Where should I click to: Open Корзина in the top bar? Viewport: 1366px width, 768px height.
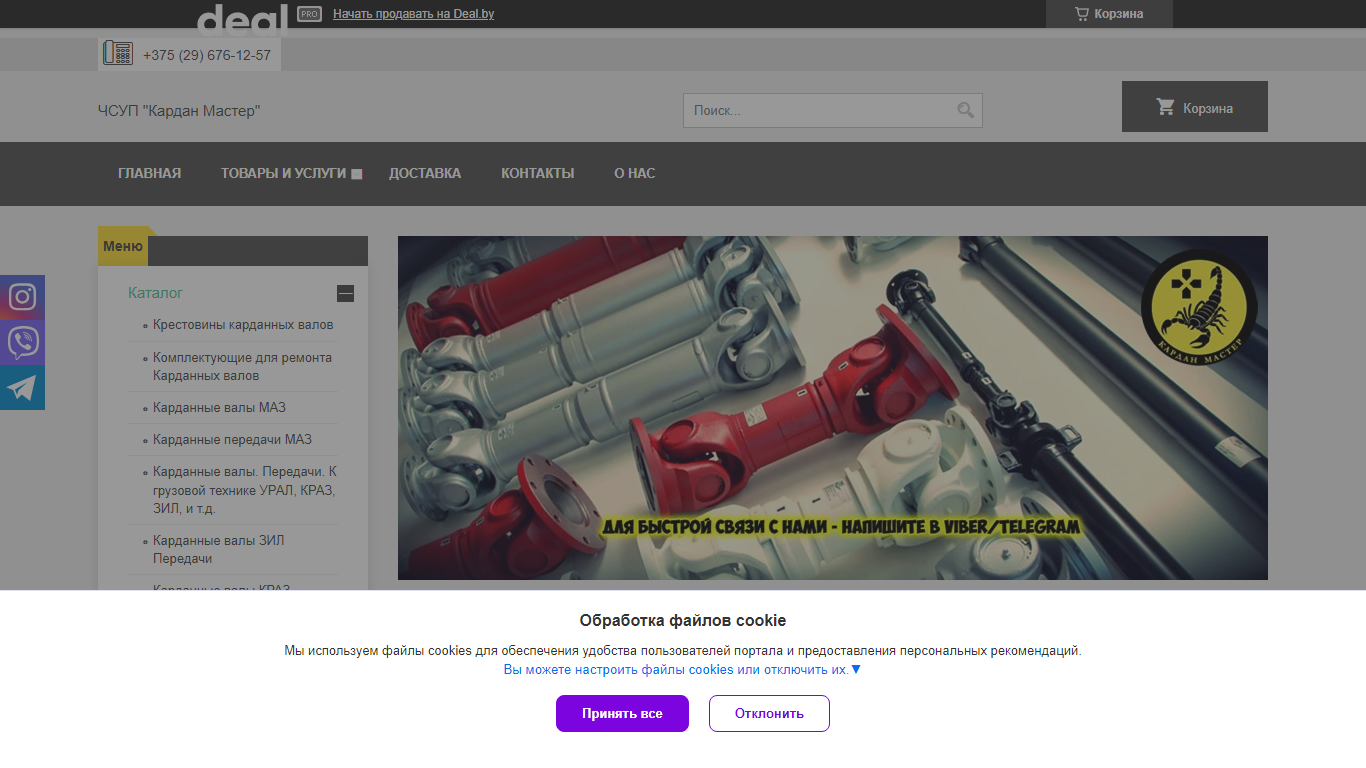[1109, 14]
